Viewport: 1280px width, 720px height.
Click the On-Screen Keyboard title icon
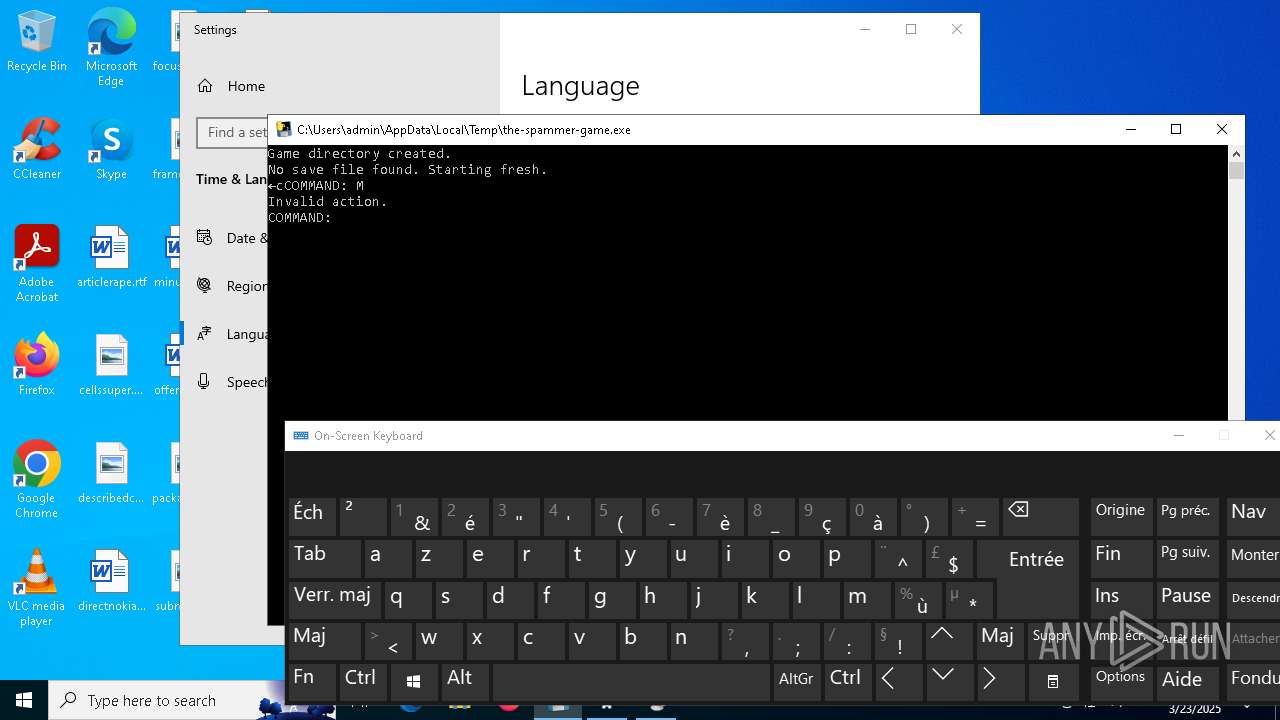tap(301, 436)
